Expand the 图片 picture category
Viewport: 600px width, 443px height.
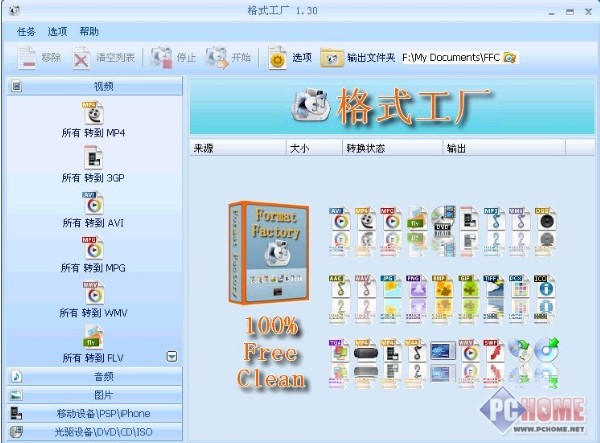click(95, 395)
